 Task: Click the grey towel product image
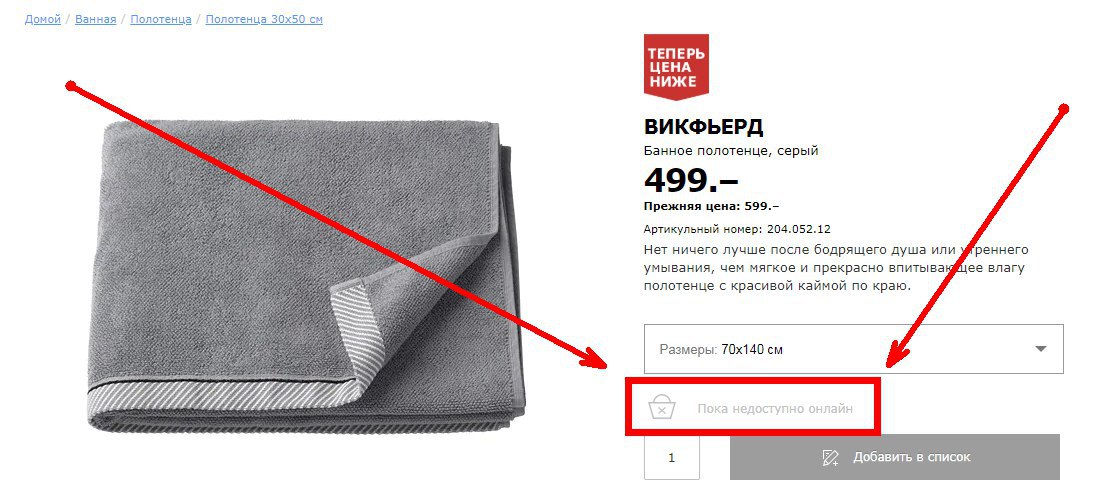307,275
